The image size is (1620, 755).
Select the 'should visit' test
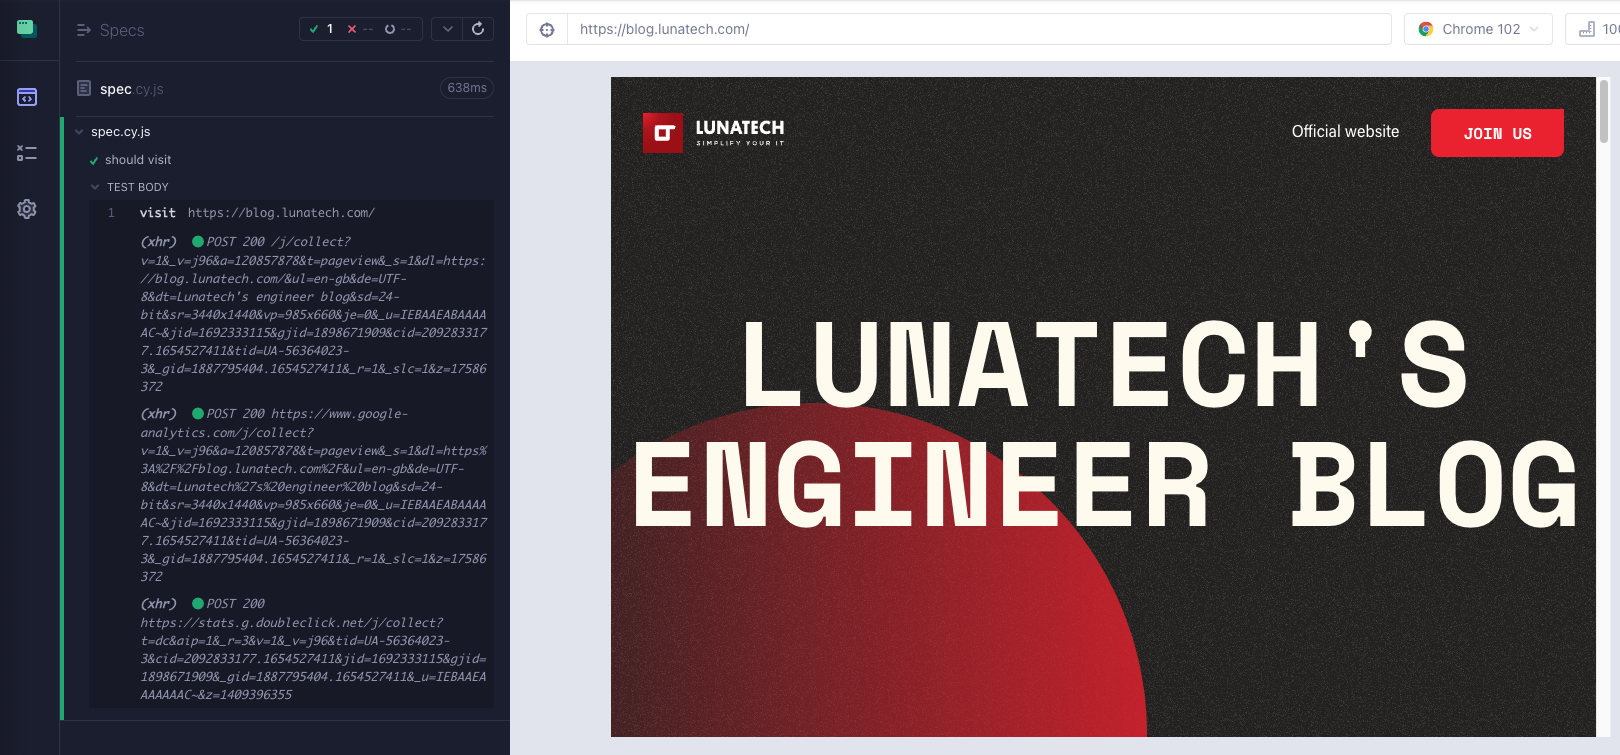(138, 160)
